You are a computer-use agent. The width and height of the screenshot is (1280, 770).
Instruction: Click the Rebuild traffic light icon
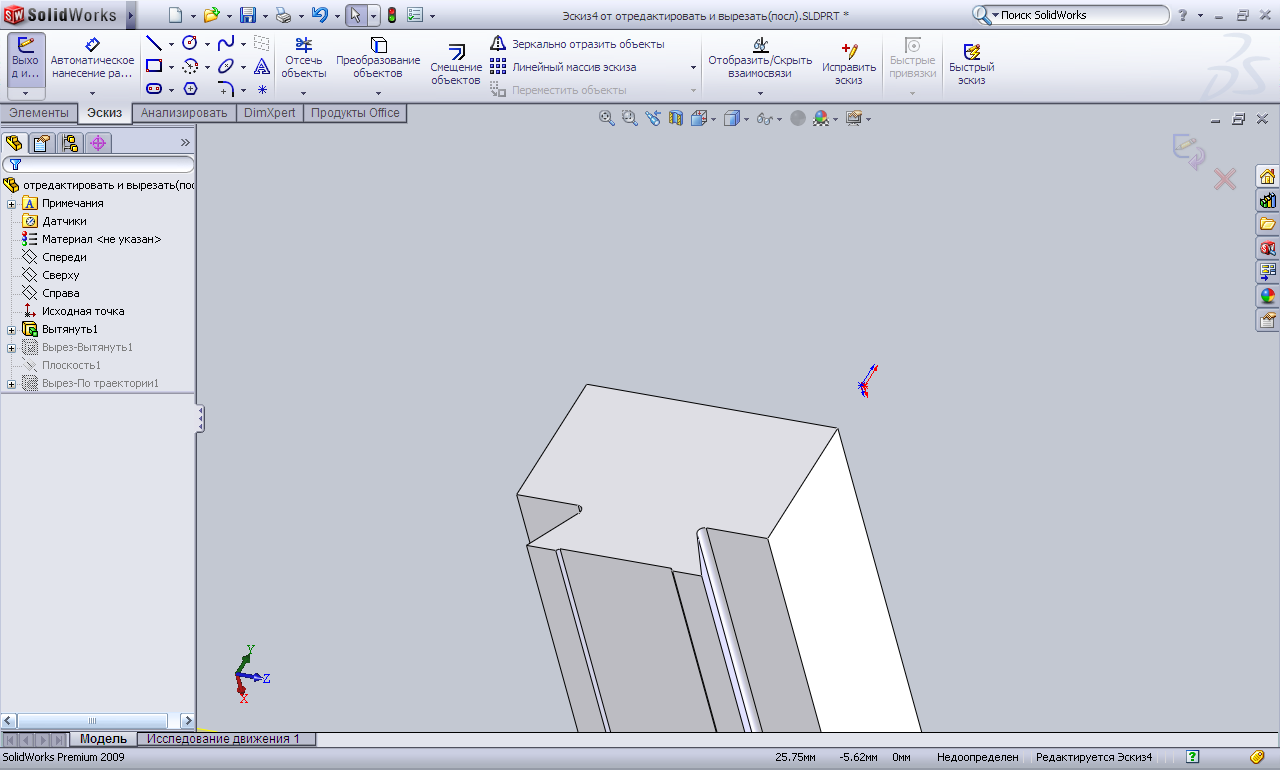pyautogui.click(x=392, y=15)
